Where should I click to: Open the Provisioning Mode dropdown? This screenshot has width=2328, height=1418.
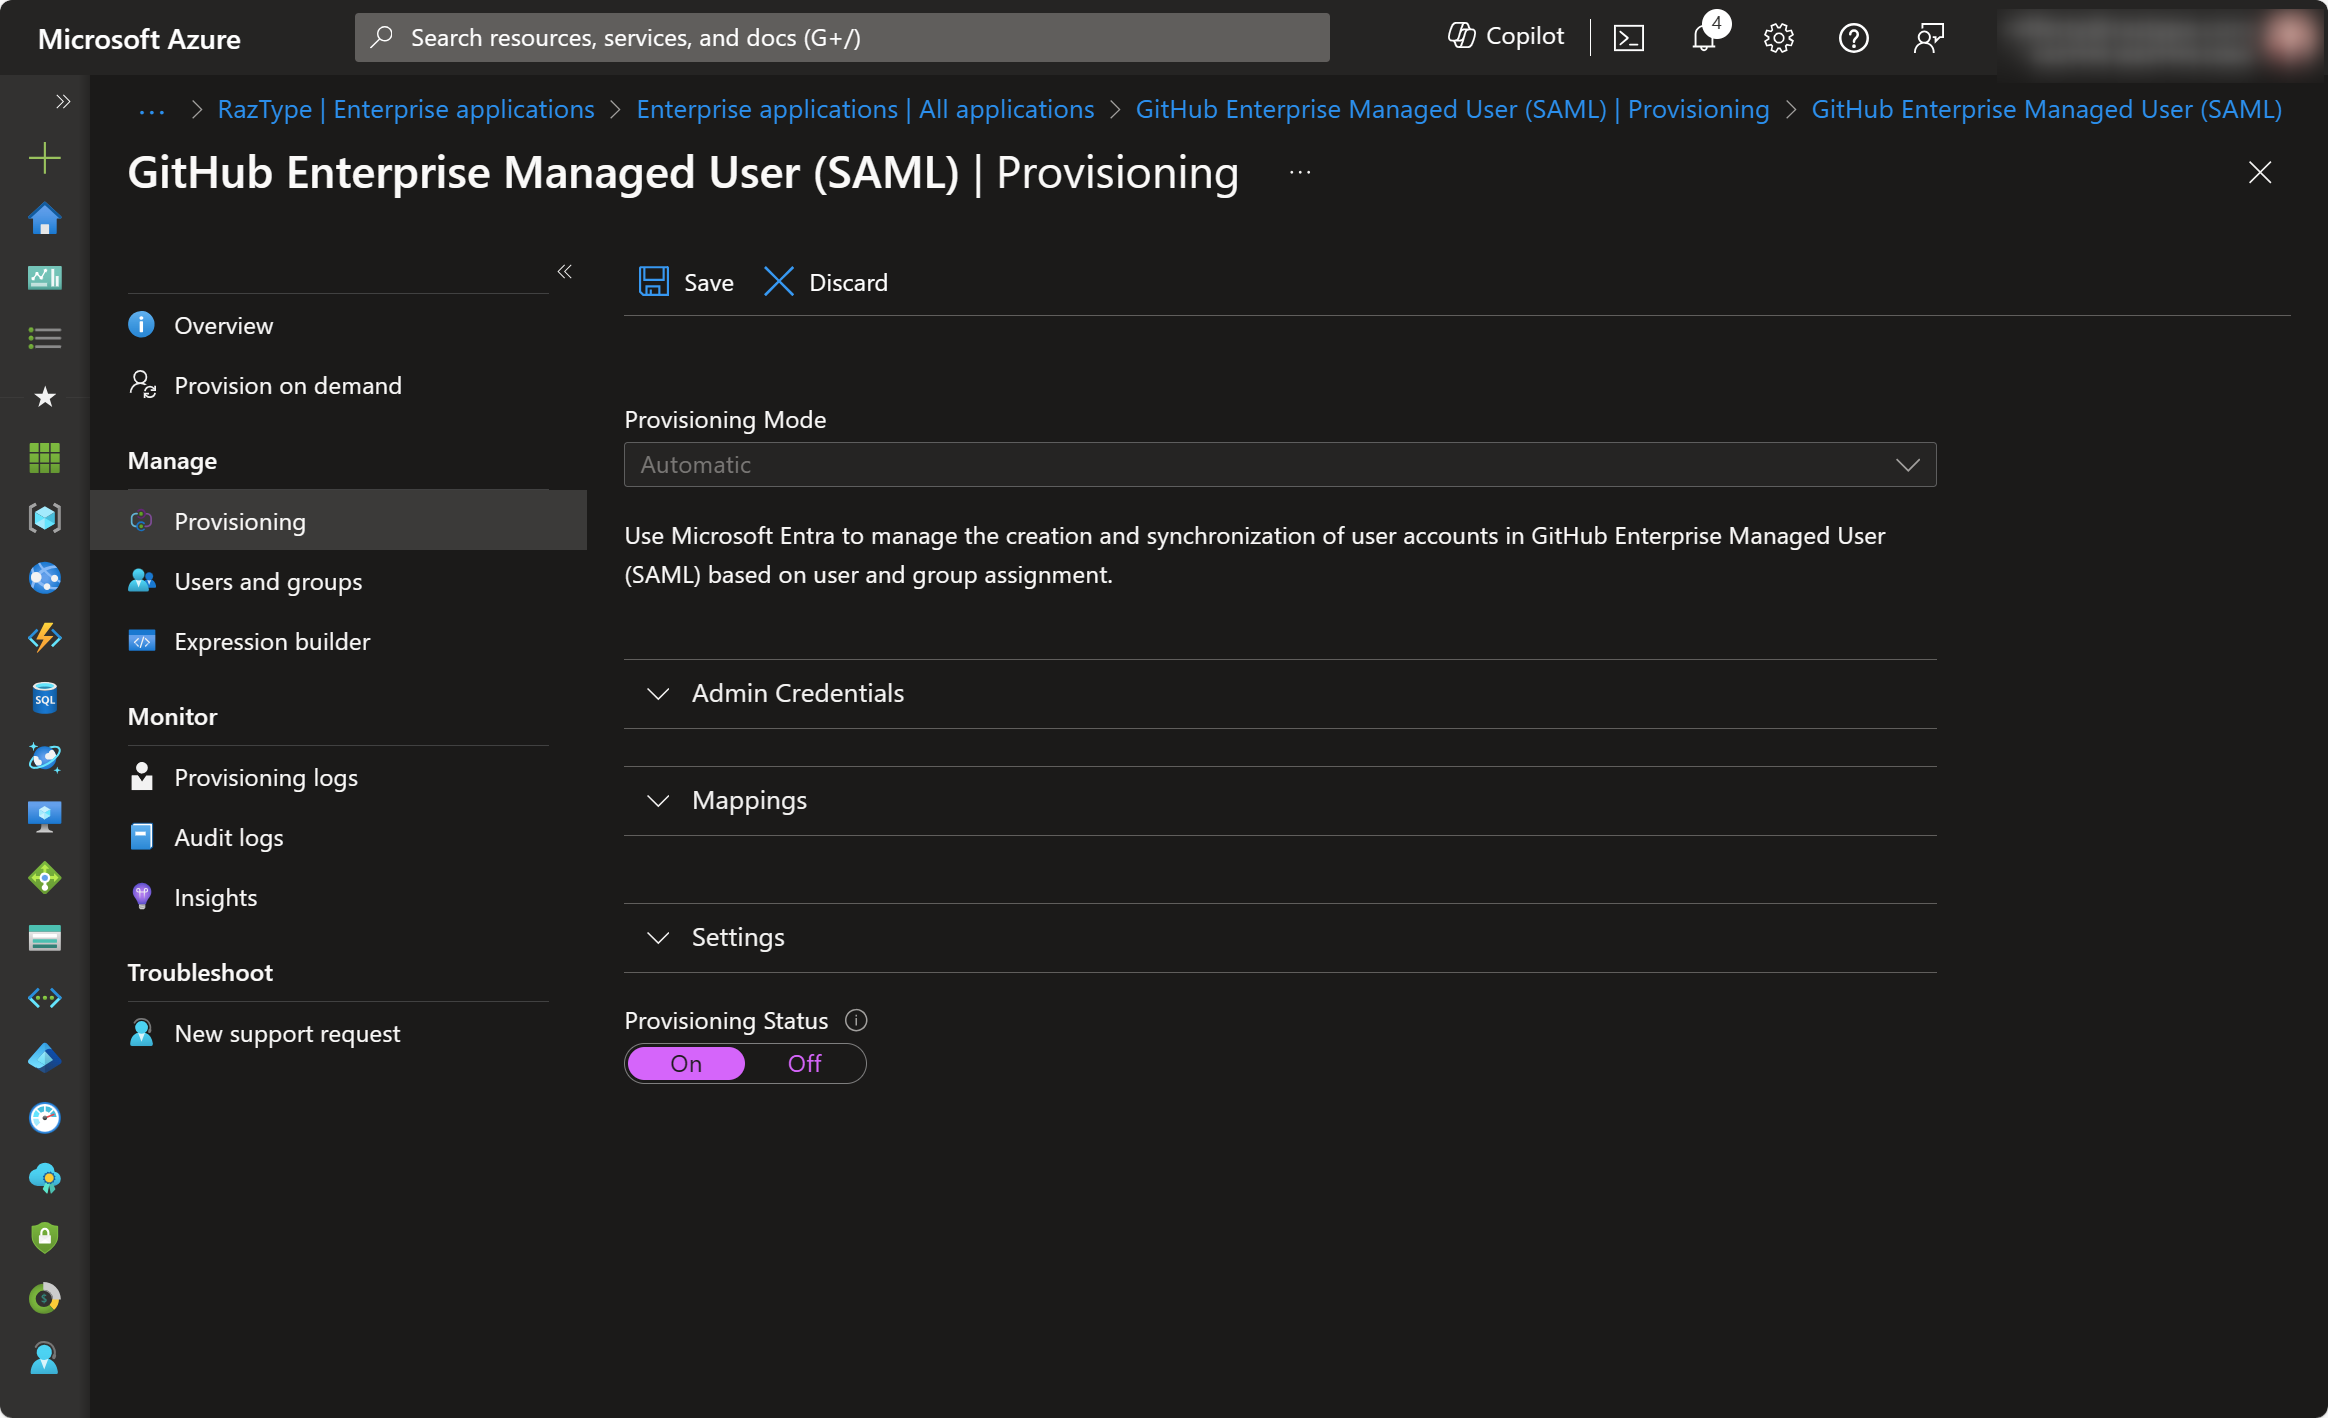(x=1280, y=465)
